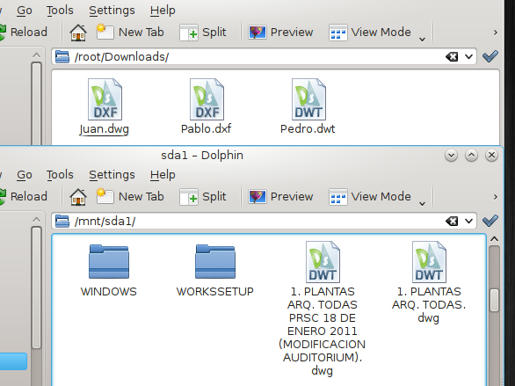The width and height of the screenshot is (515, 386).
Task: Click View Mode in the sda1 window
Action: click(x=370, y=197)
